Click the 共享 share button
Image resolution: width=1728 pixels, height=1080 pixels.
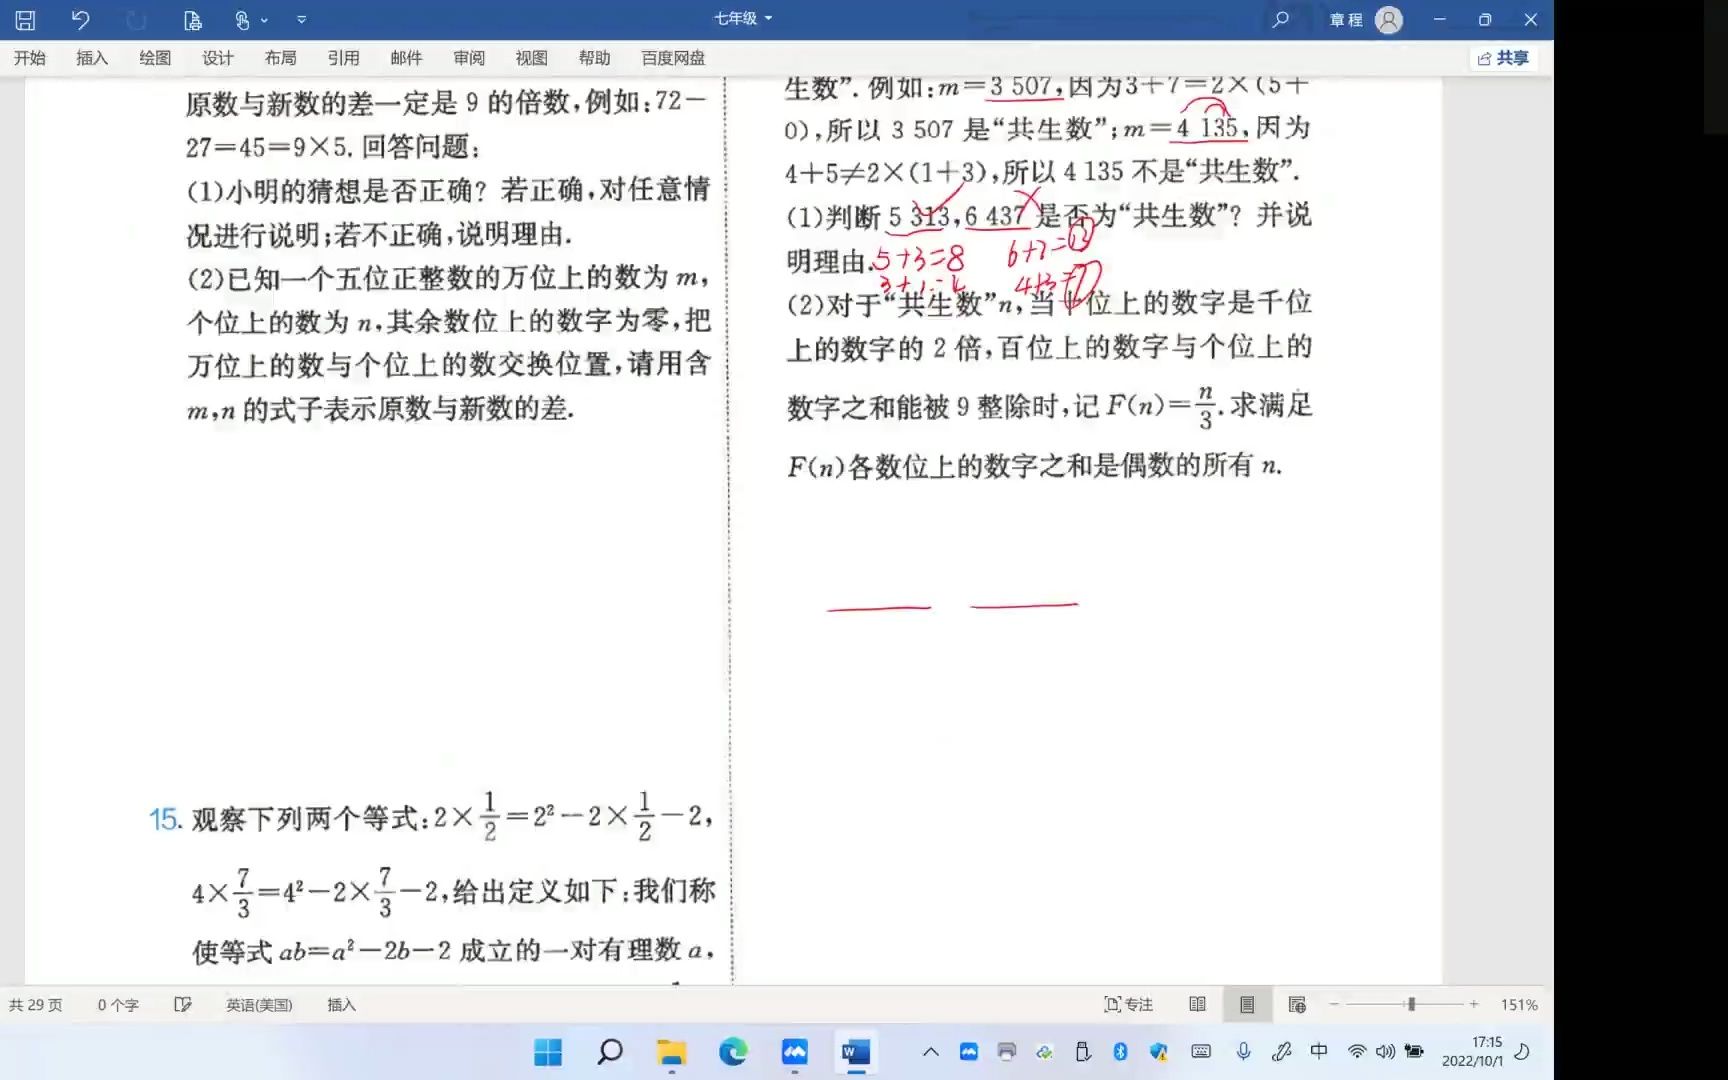(x=1504, y=58)
